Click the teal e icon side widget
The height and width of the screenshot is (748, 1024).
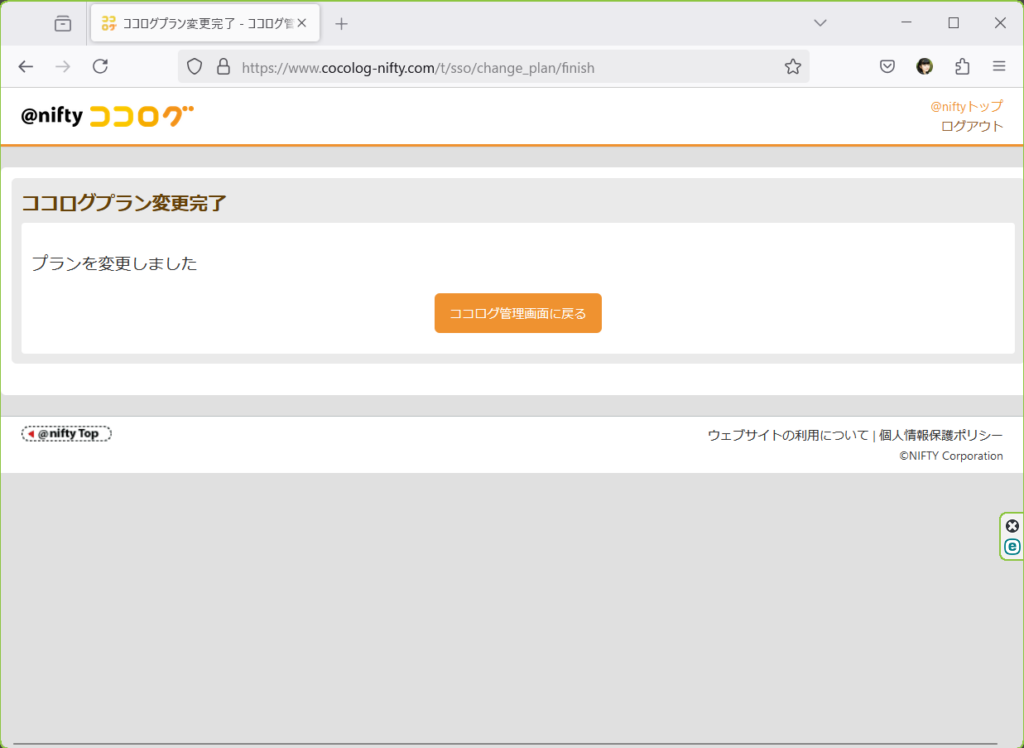pyautogui.click(x=1012, y=546)
